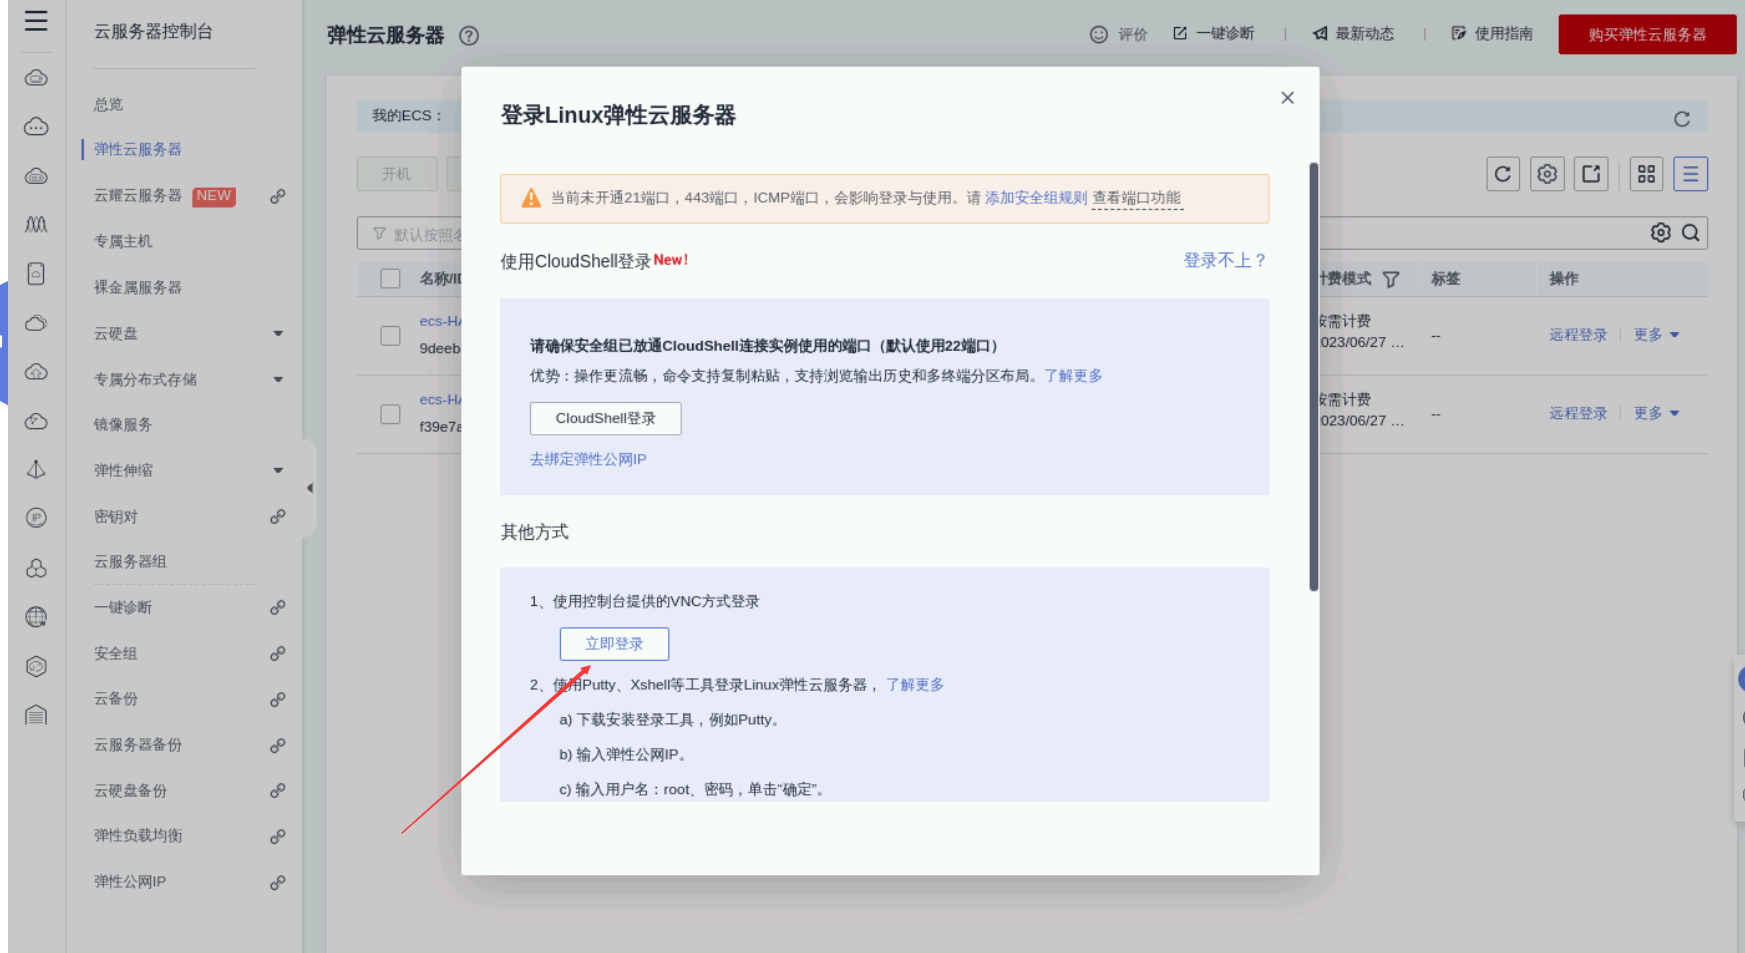Open 更多 dropdown for first server row
This screenshot has width=1745, height=953.
pos(1656,335)
